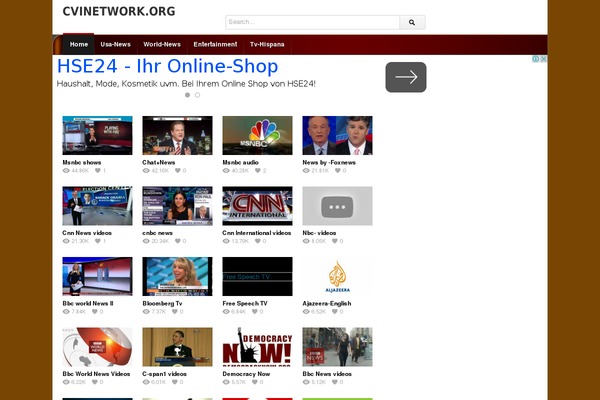Screen dimensions: 600x400
Task: Click views eye icon for Bloomberg Tv
Action: (146, 312)
